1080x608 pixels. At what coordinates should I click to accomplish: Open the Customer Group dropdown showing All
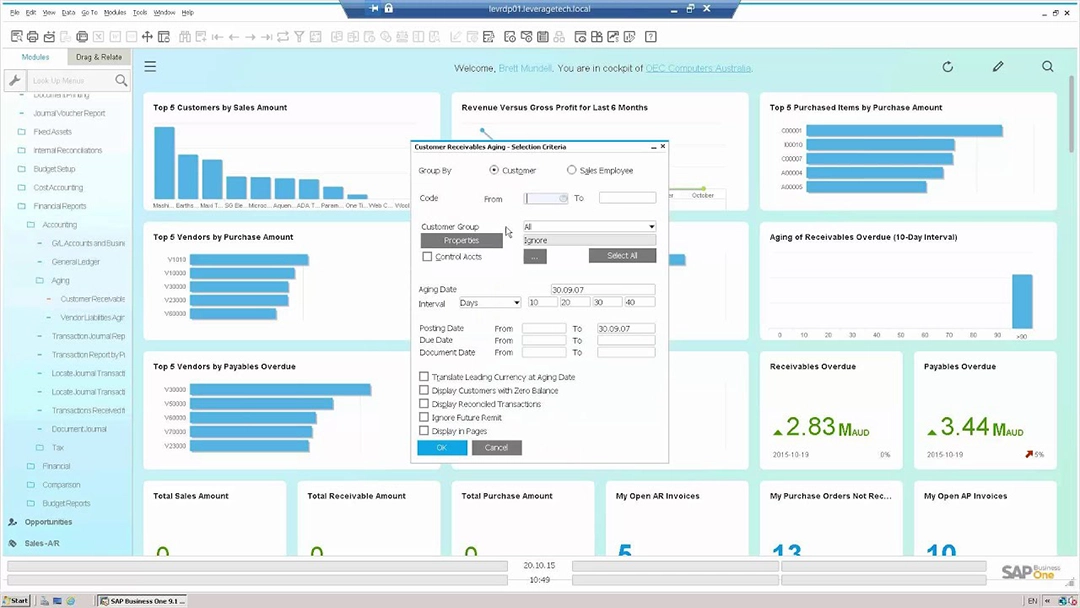[589, 226]
